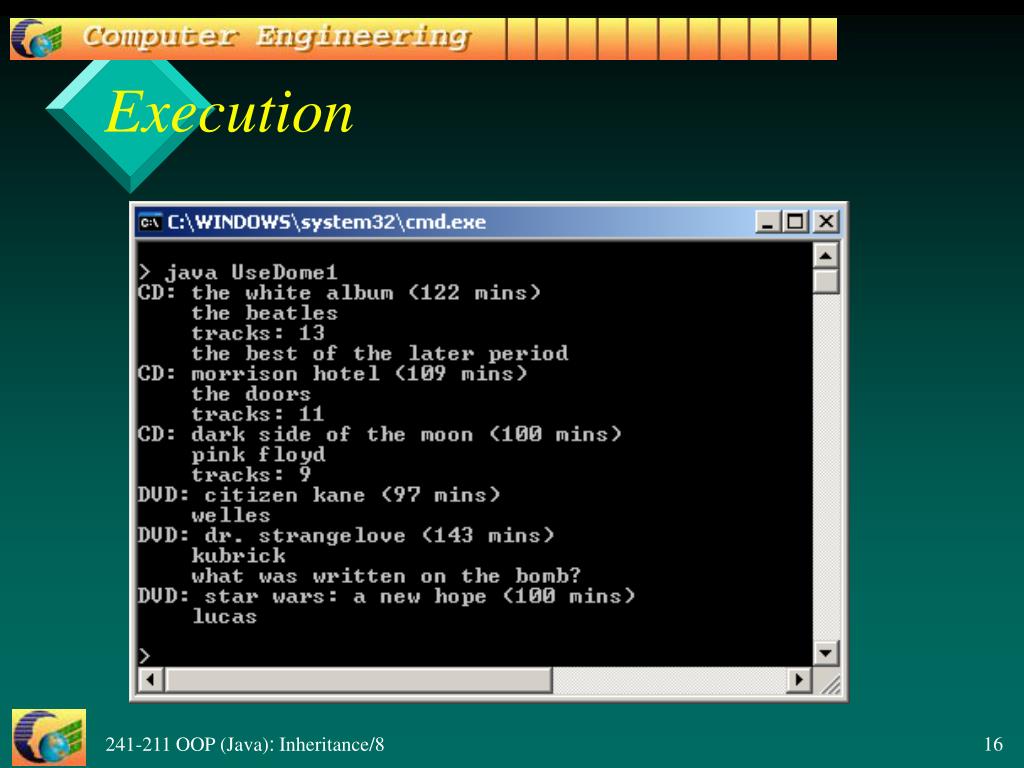
Task: Click 'what was written on the bomb?' line
Action: coord(386,576)
